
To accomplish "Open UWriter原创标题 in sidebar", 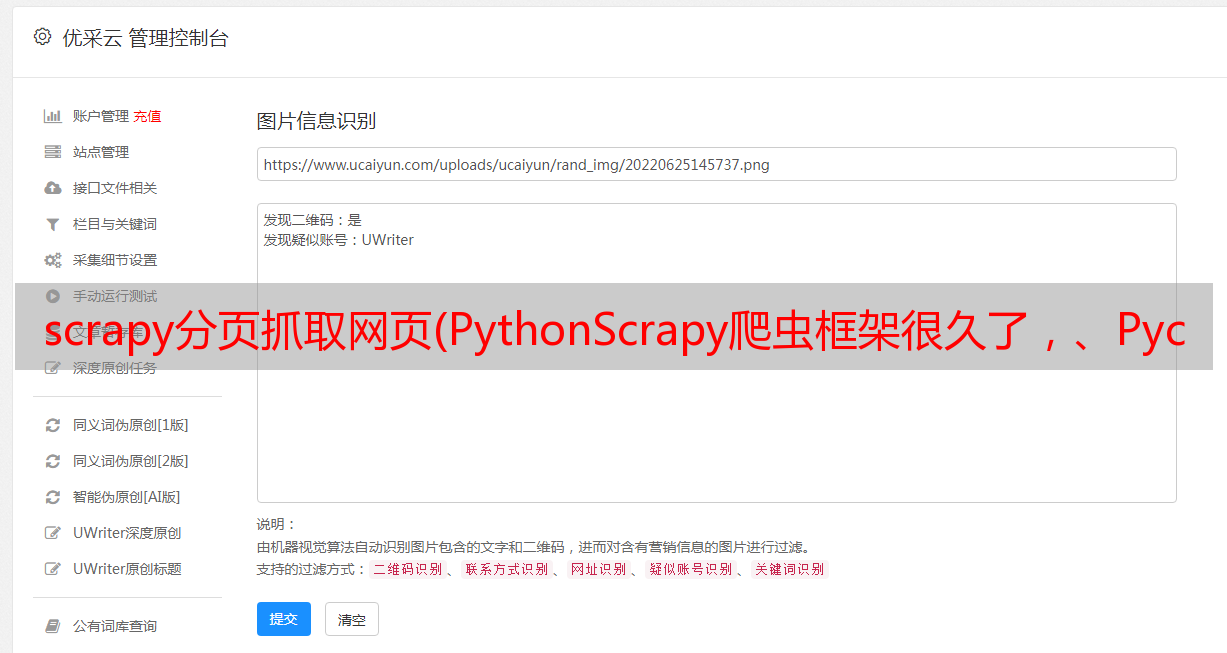I will coord(127,569).
